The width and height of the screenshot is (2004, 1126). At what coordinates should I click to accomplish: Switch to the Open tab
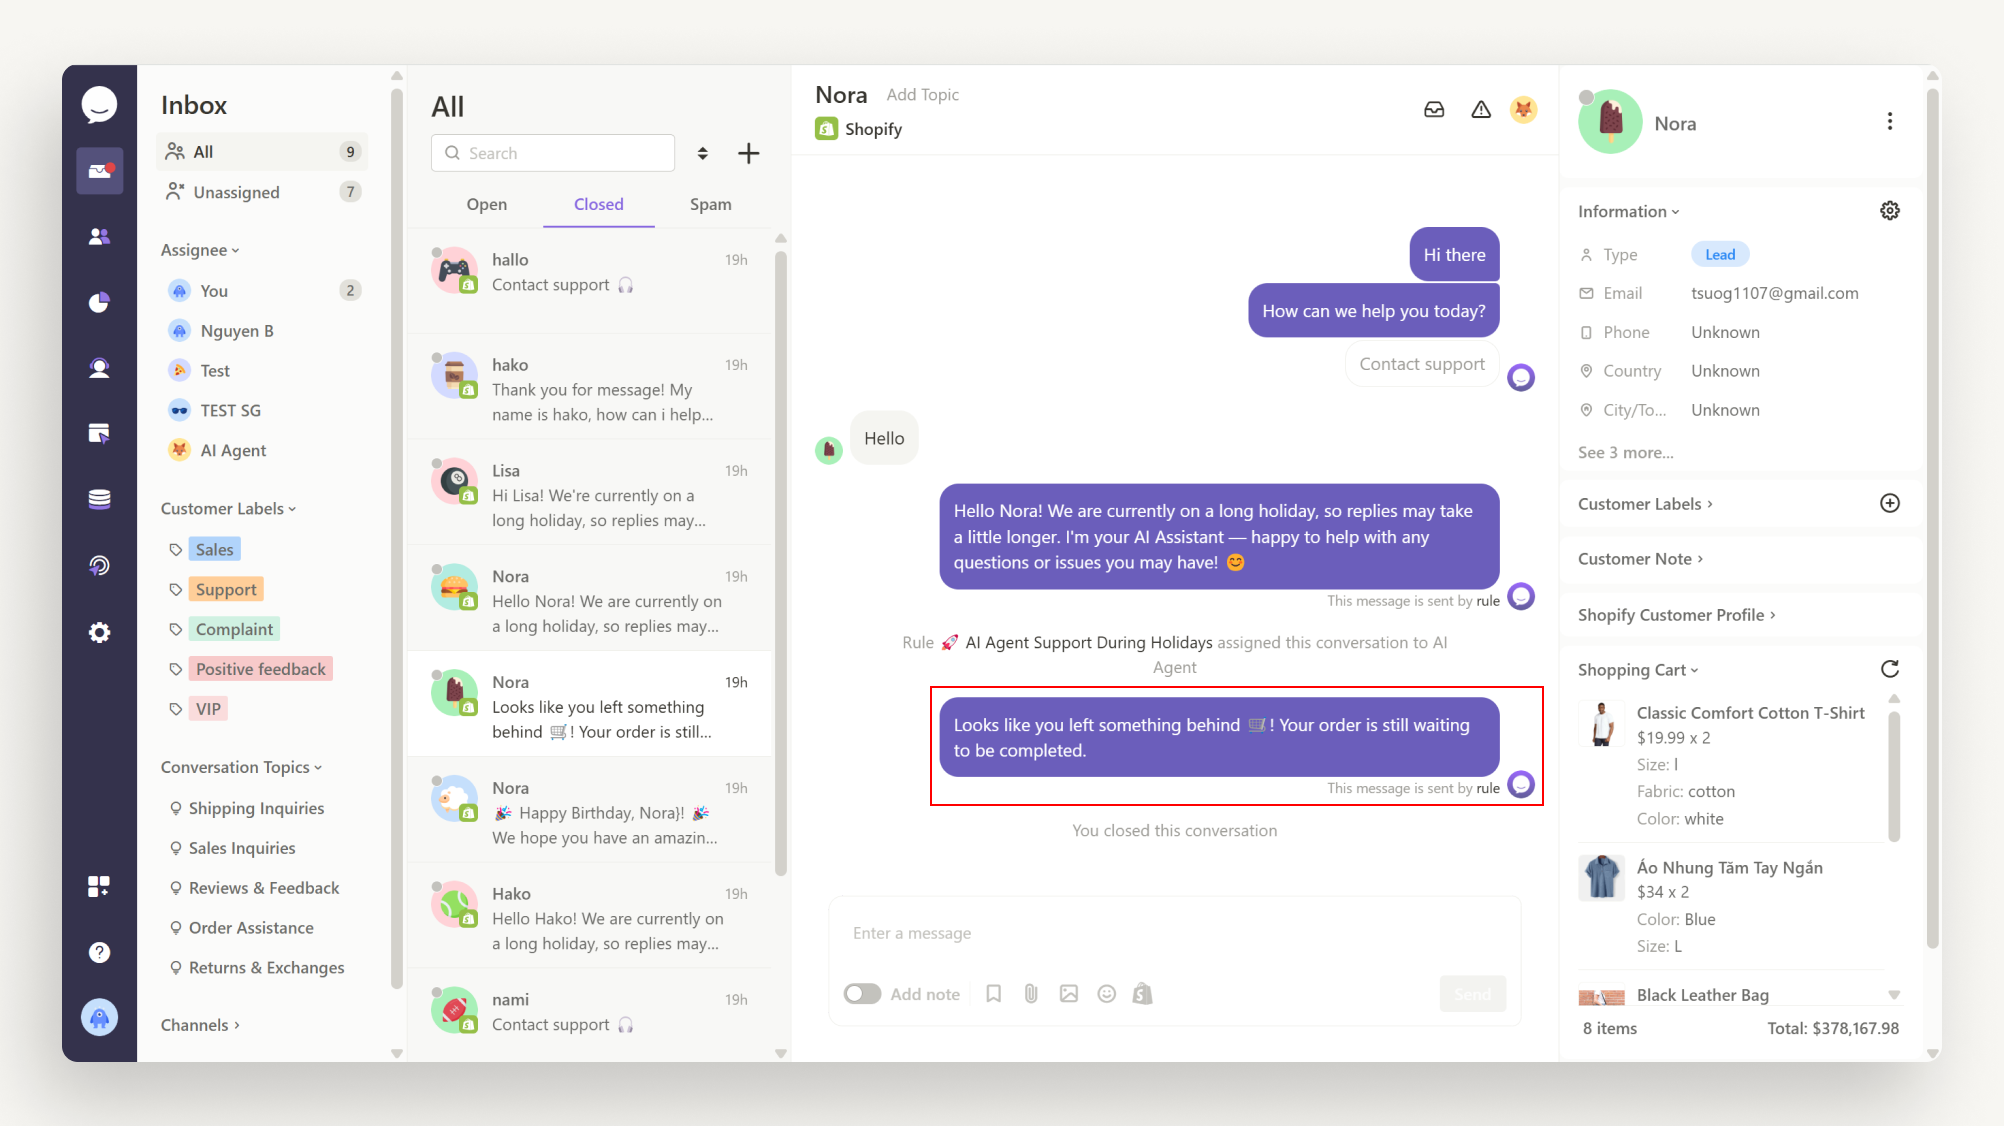pos(486,204)
